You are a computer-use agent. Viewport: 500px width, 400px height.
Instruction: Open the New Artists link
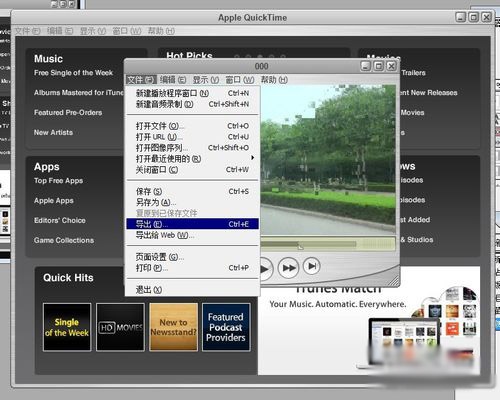(53, 132)
